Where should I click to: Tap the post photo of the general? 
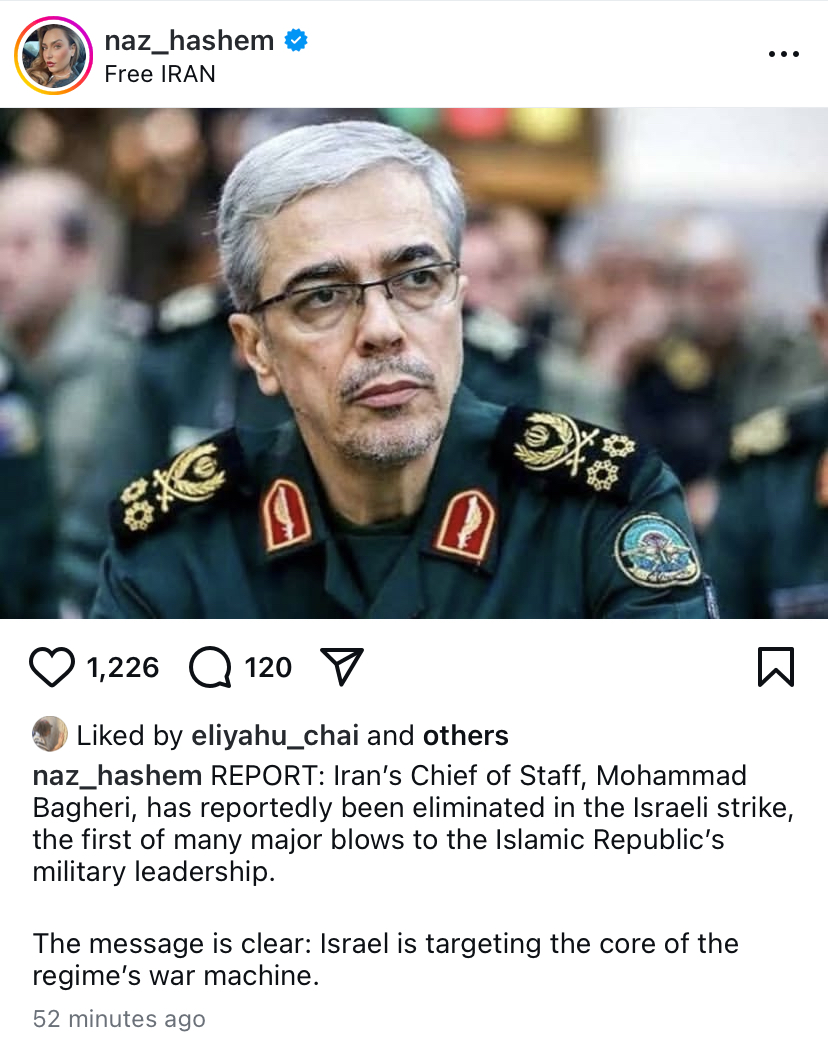coord(414,363)
